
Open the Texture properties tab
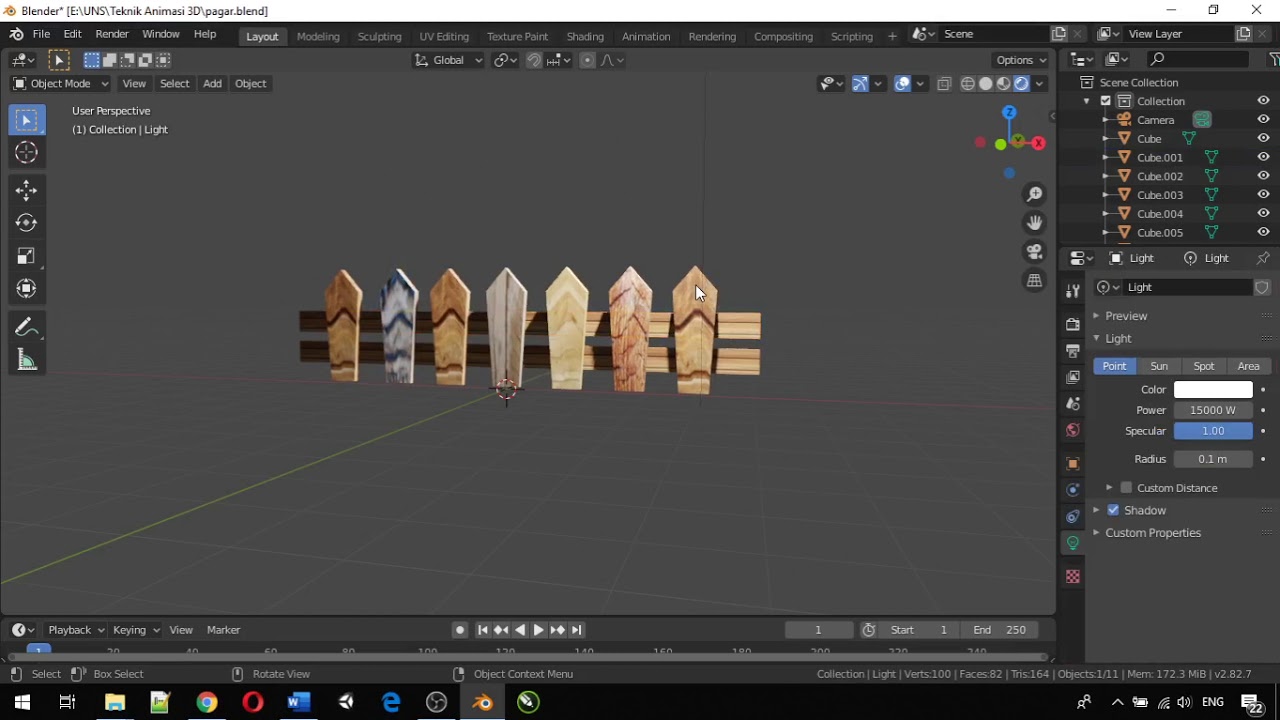pos(1073,577)
